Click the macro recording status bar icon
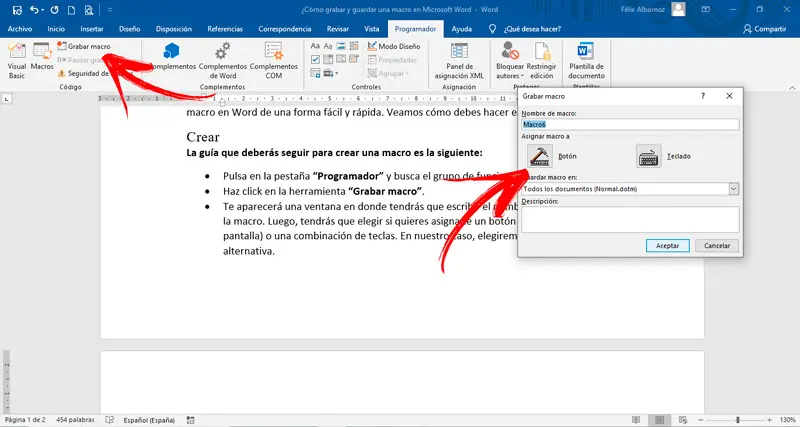Screen dimensions: 800x427 point(190,420)
